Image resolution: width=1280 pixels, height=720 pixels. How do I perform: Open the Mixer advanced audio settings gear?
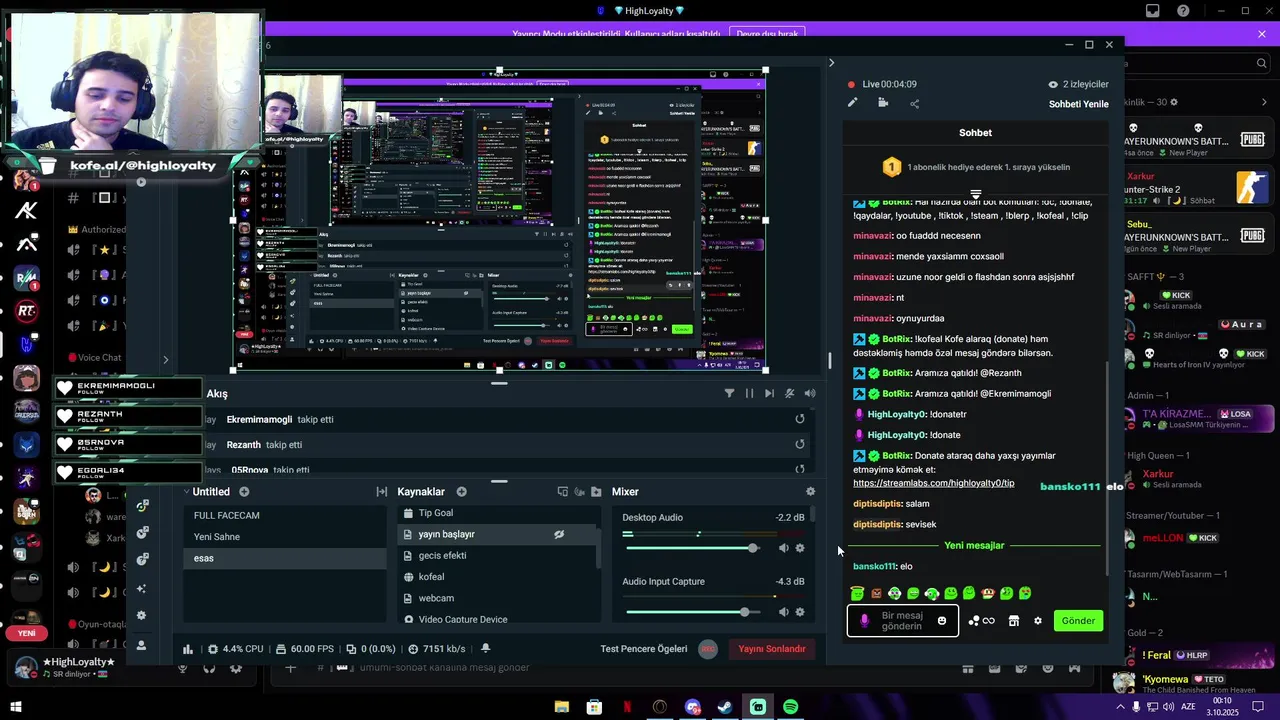tap(810, 492)
